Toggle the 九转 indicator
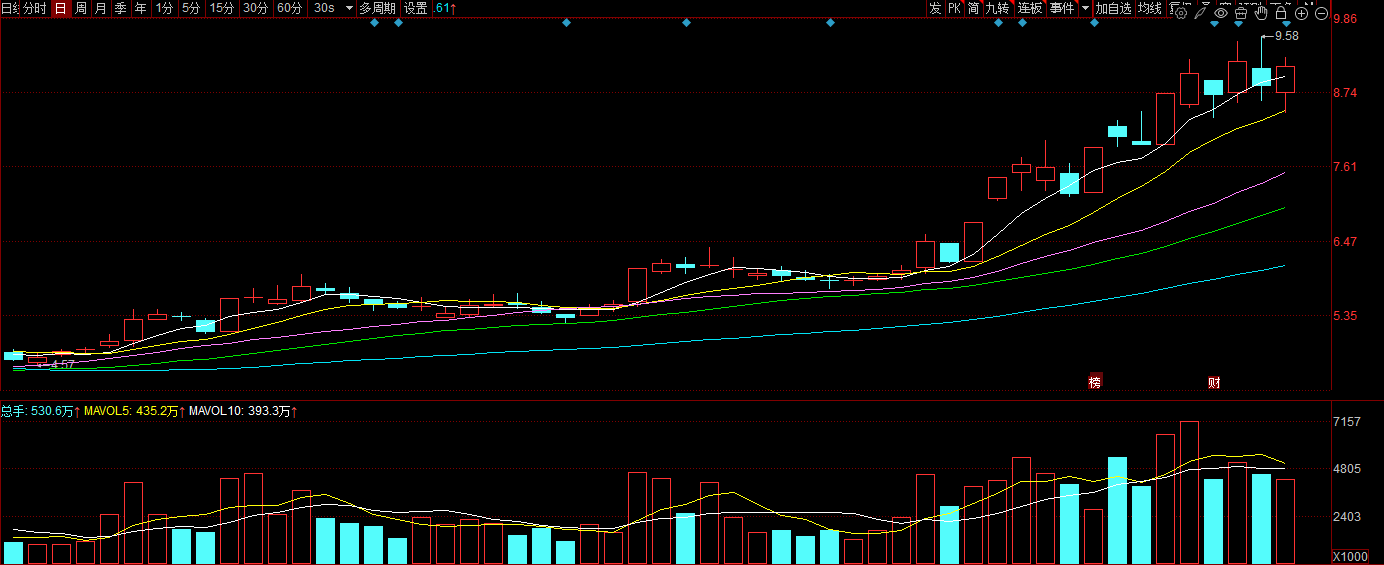This screenshot has height=565, width=1384. point(998,8)
